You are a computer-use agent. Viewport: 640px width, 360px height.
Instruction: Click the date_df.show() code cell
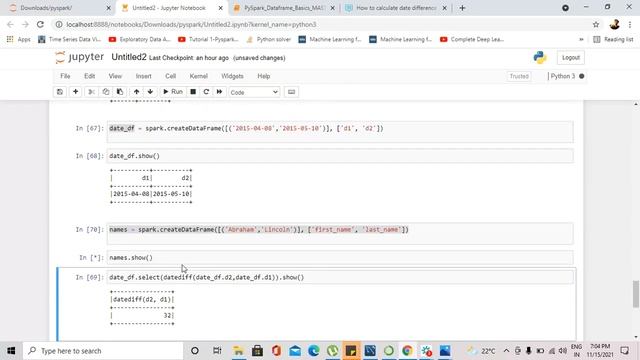click(x=340, y=156)
